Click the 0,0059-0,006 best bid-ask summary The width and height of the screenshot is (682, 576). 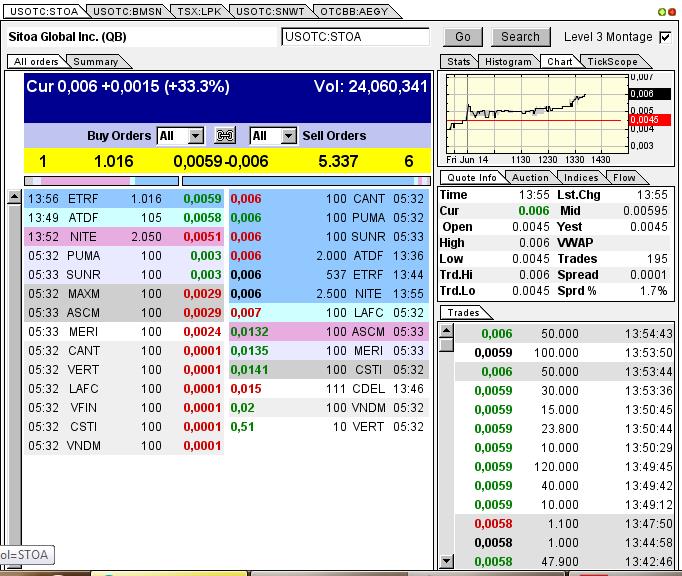(221, 161)
